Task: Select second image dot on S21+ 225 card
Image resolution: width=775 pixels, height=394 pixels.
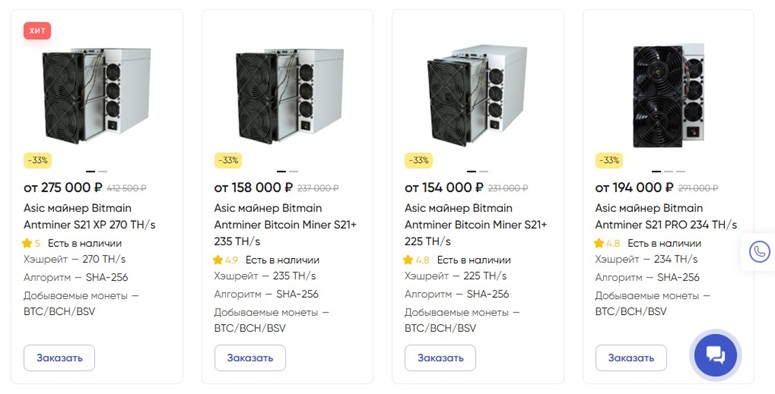Action: [x=483, y=172]
